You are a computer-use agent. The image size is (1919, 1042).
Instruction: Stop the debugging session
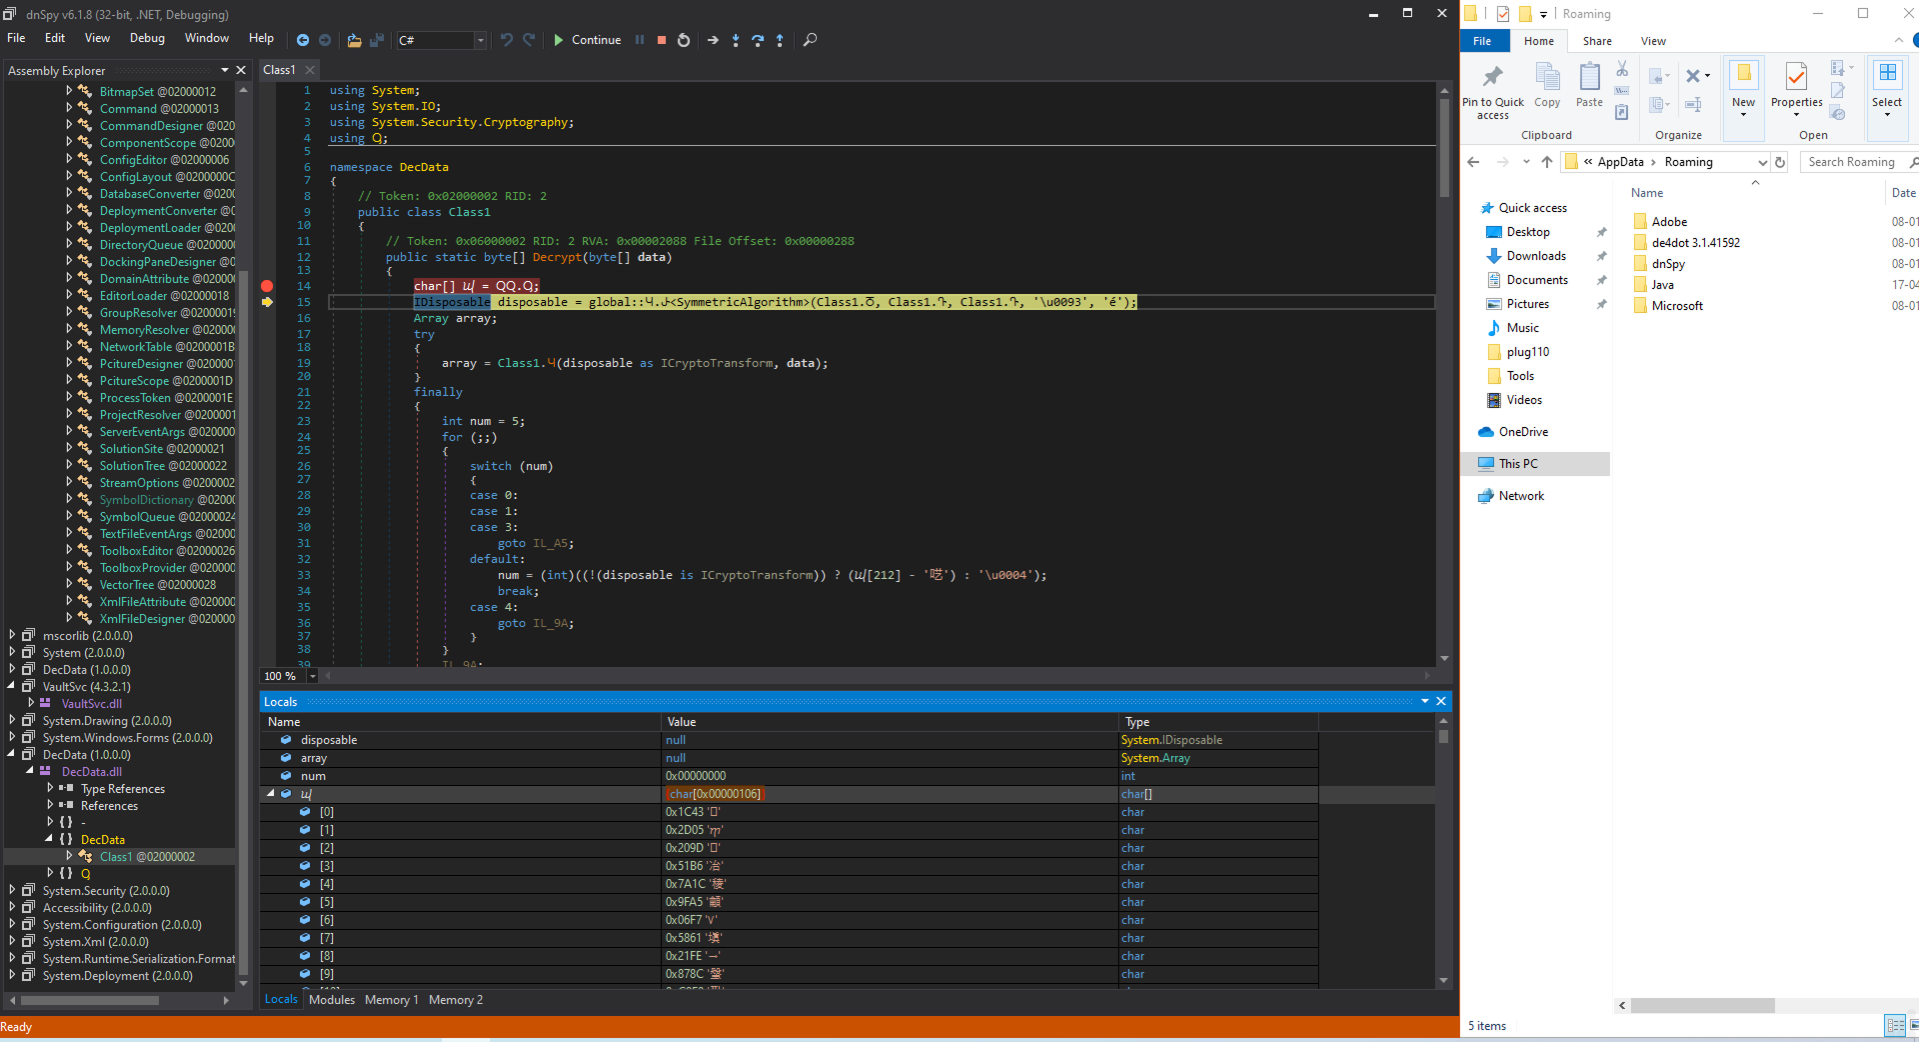tap(661, 40)
